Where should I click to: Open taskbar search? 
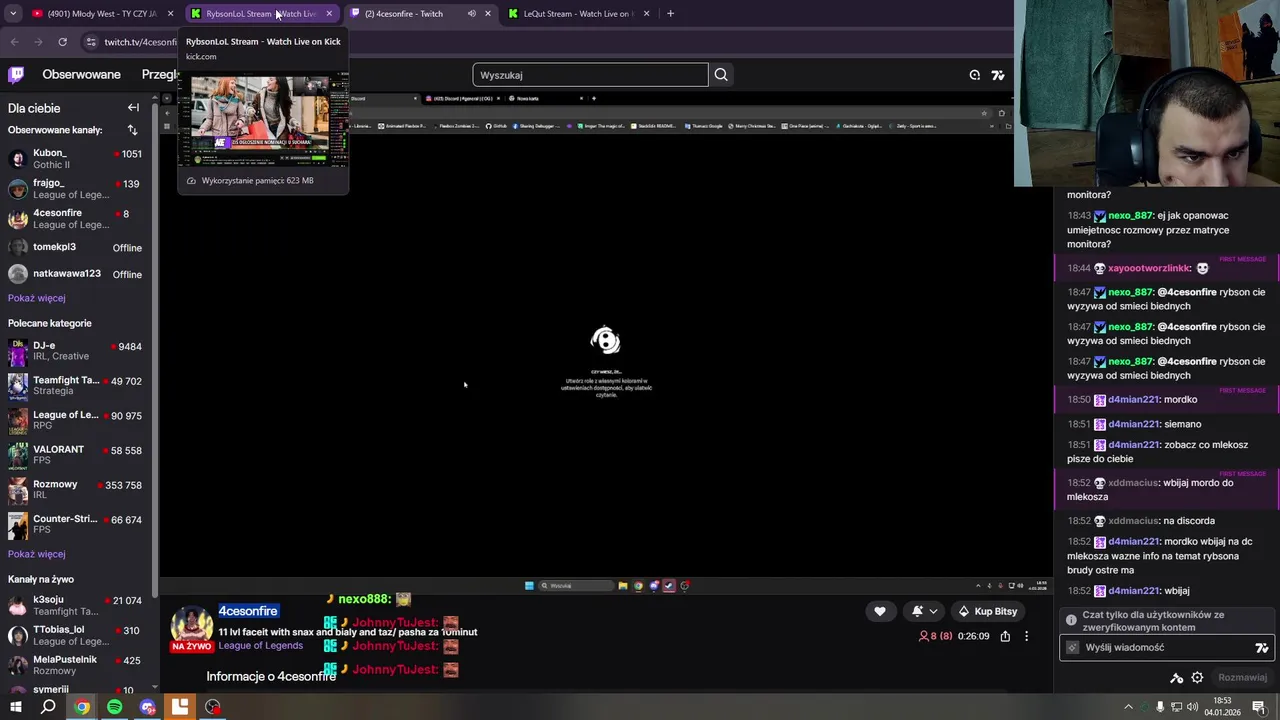48,707
